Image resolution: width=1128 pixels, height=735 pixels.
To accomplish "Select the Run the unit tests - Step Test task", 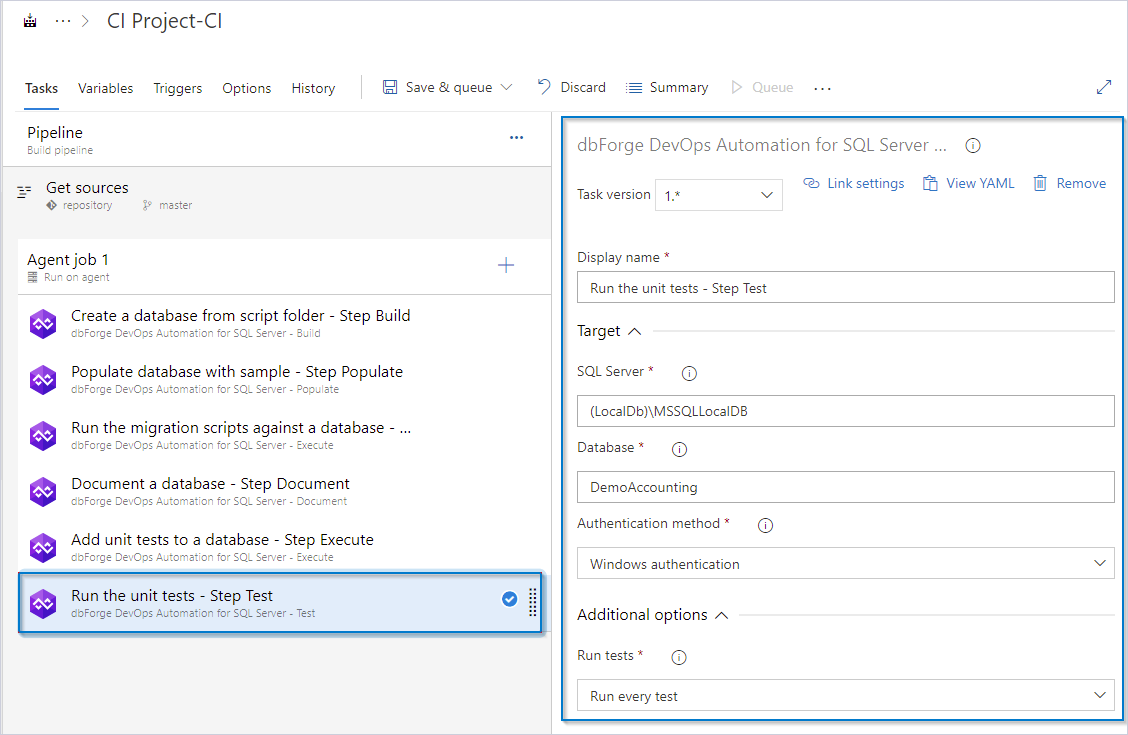I will click(x=281, y=603).
